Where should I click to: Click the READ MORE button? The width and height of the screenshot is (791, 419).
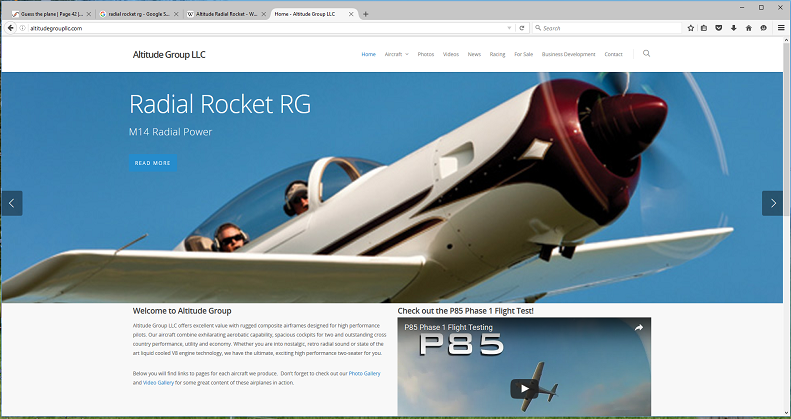[x=153, y=163]
